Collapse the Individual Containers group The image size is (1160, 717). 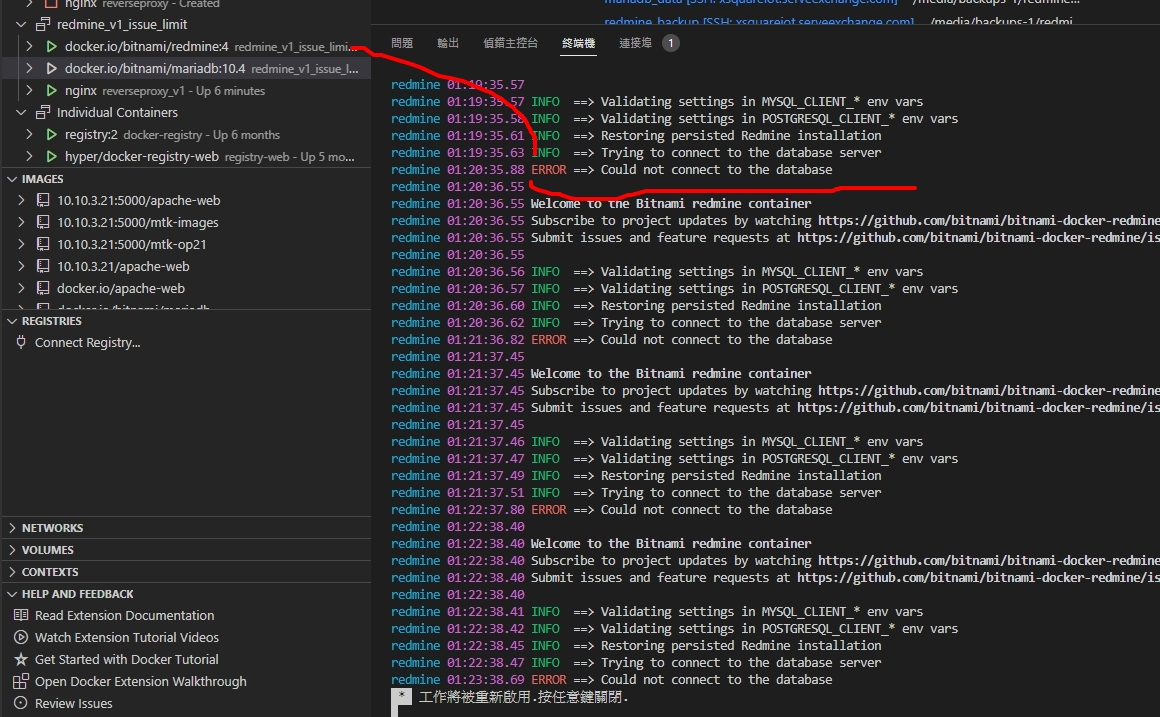22,112
